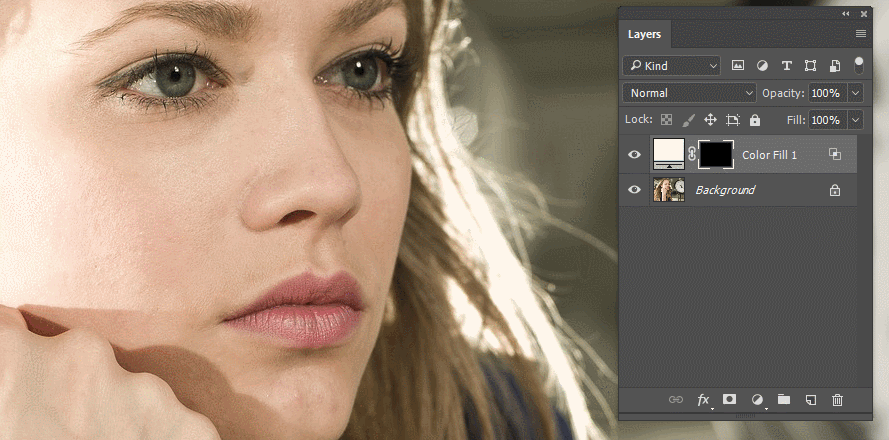The image size is (889, 440).
Task: Open the Normal blend mode dropdown
Action: point(689,93)
